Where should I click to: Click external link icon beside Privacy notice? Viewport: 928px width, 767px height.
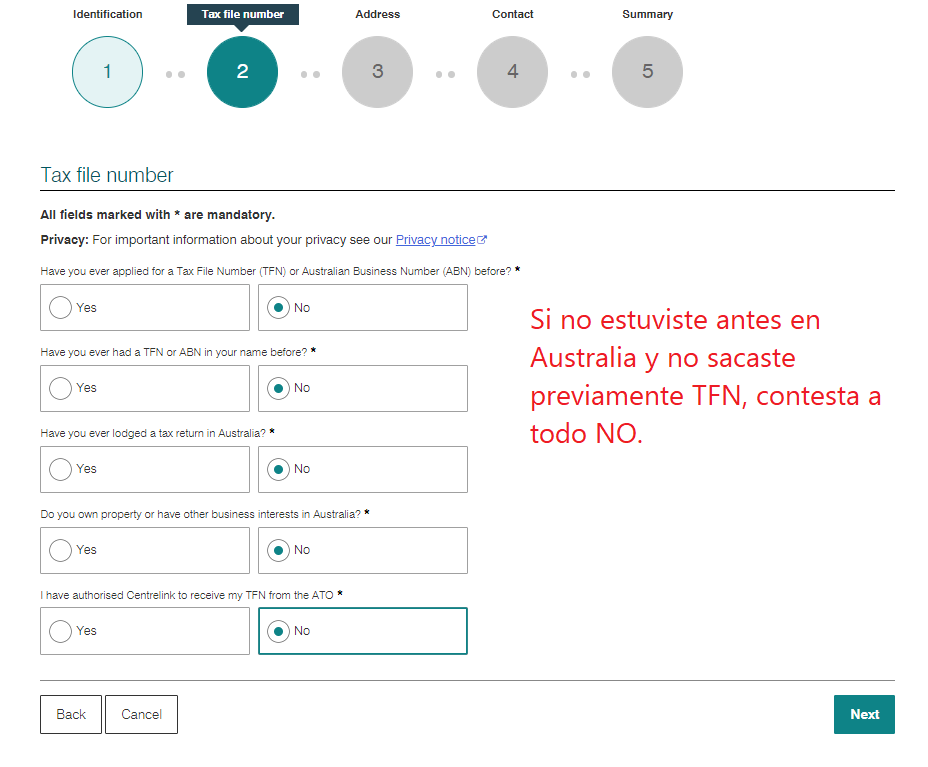482,240
